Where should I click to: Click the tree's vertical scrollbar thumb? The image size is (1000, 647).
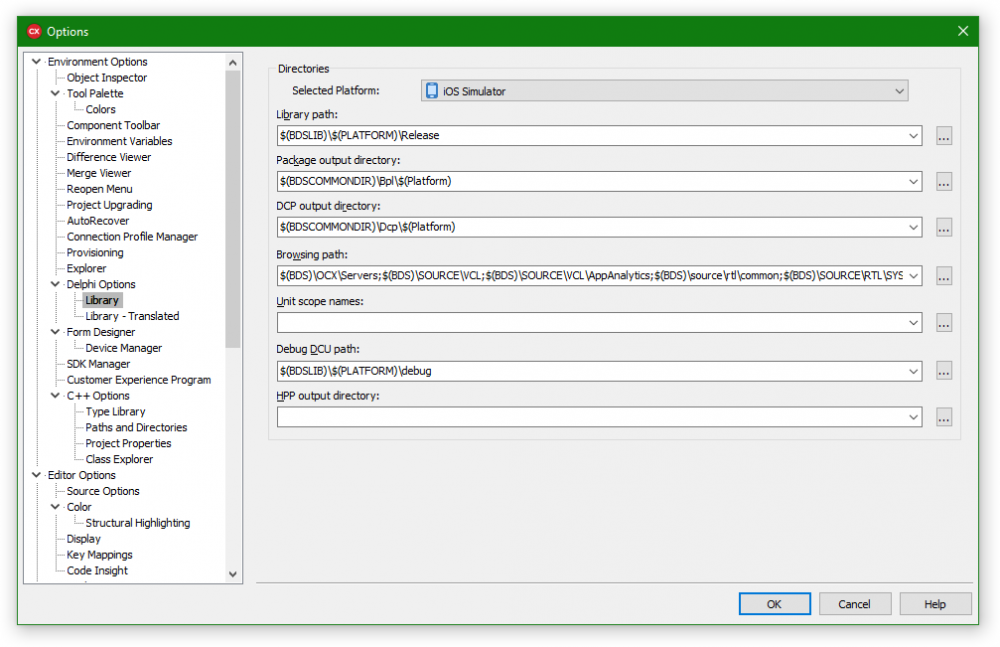233,209
